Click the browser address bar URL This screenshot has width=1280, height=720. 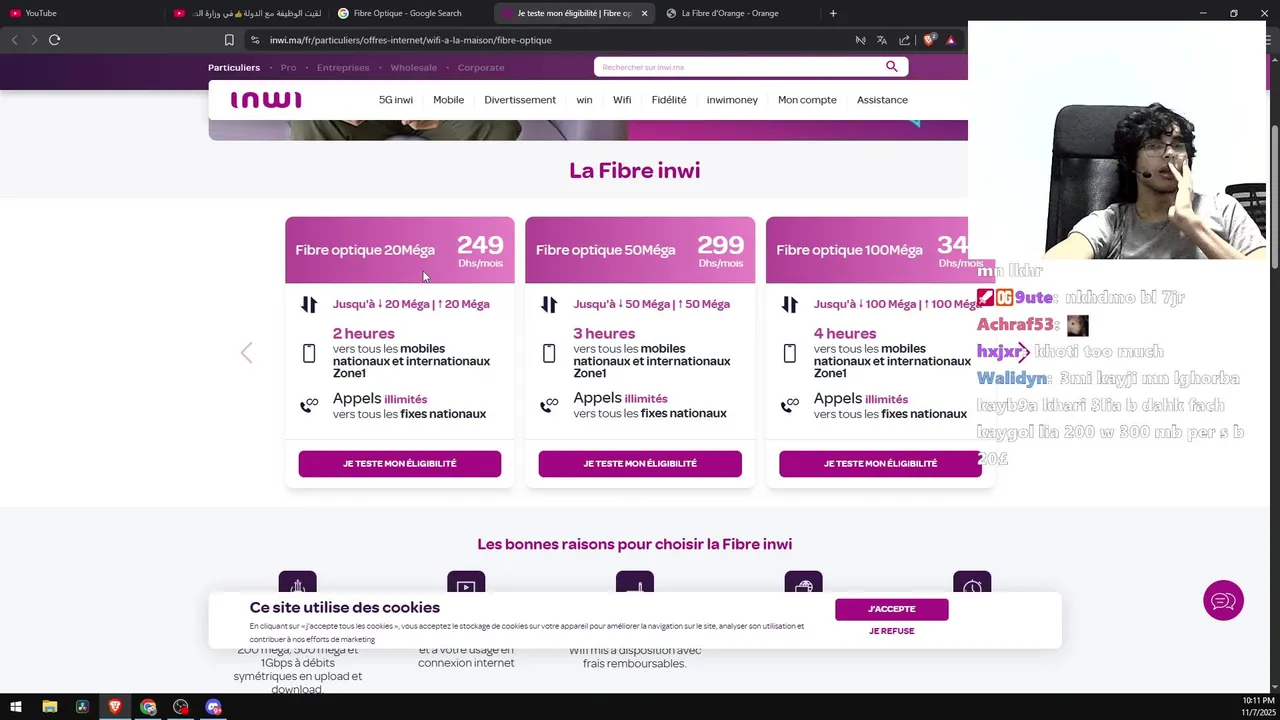click(411, 40)
